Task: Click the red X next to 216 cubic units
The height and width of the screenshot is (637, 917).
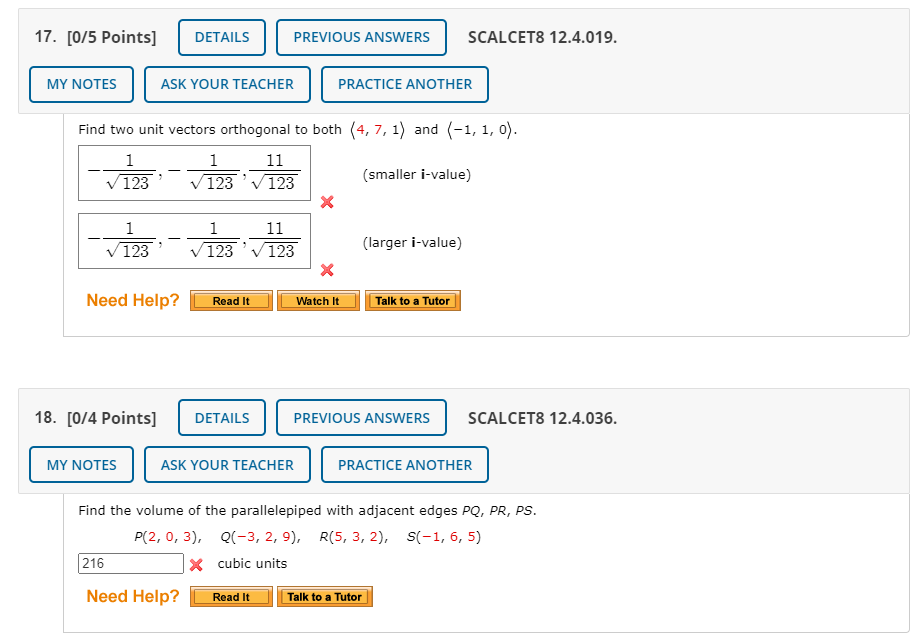Action: (x=199, y=563)
